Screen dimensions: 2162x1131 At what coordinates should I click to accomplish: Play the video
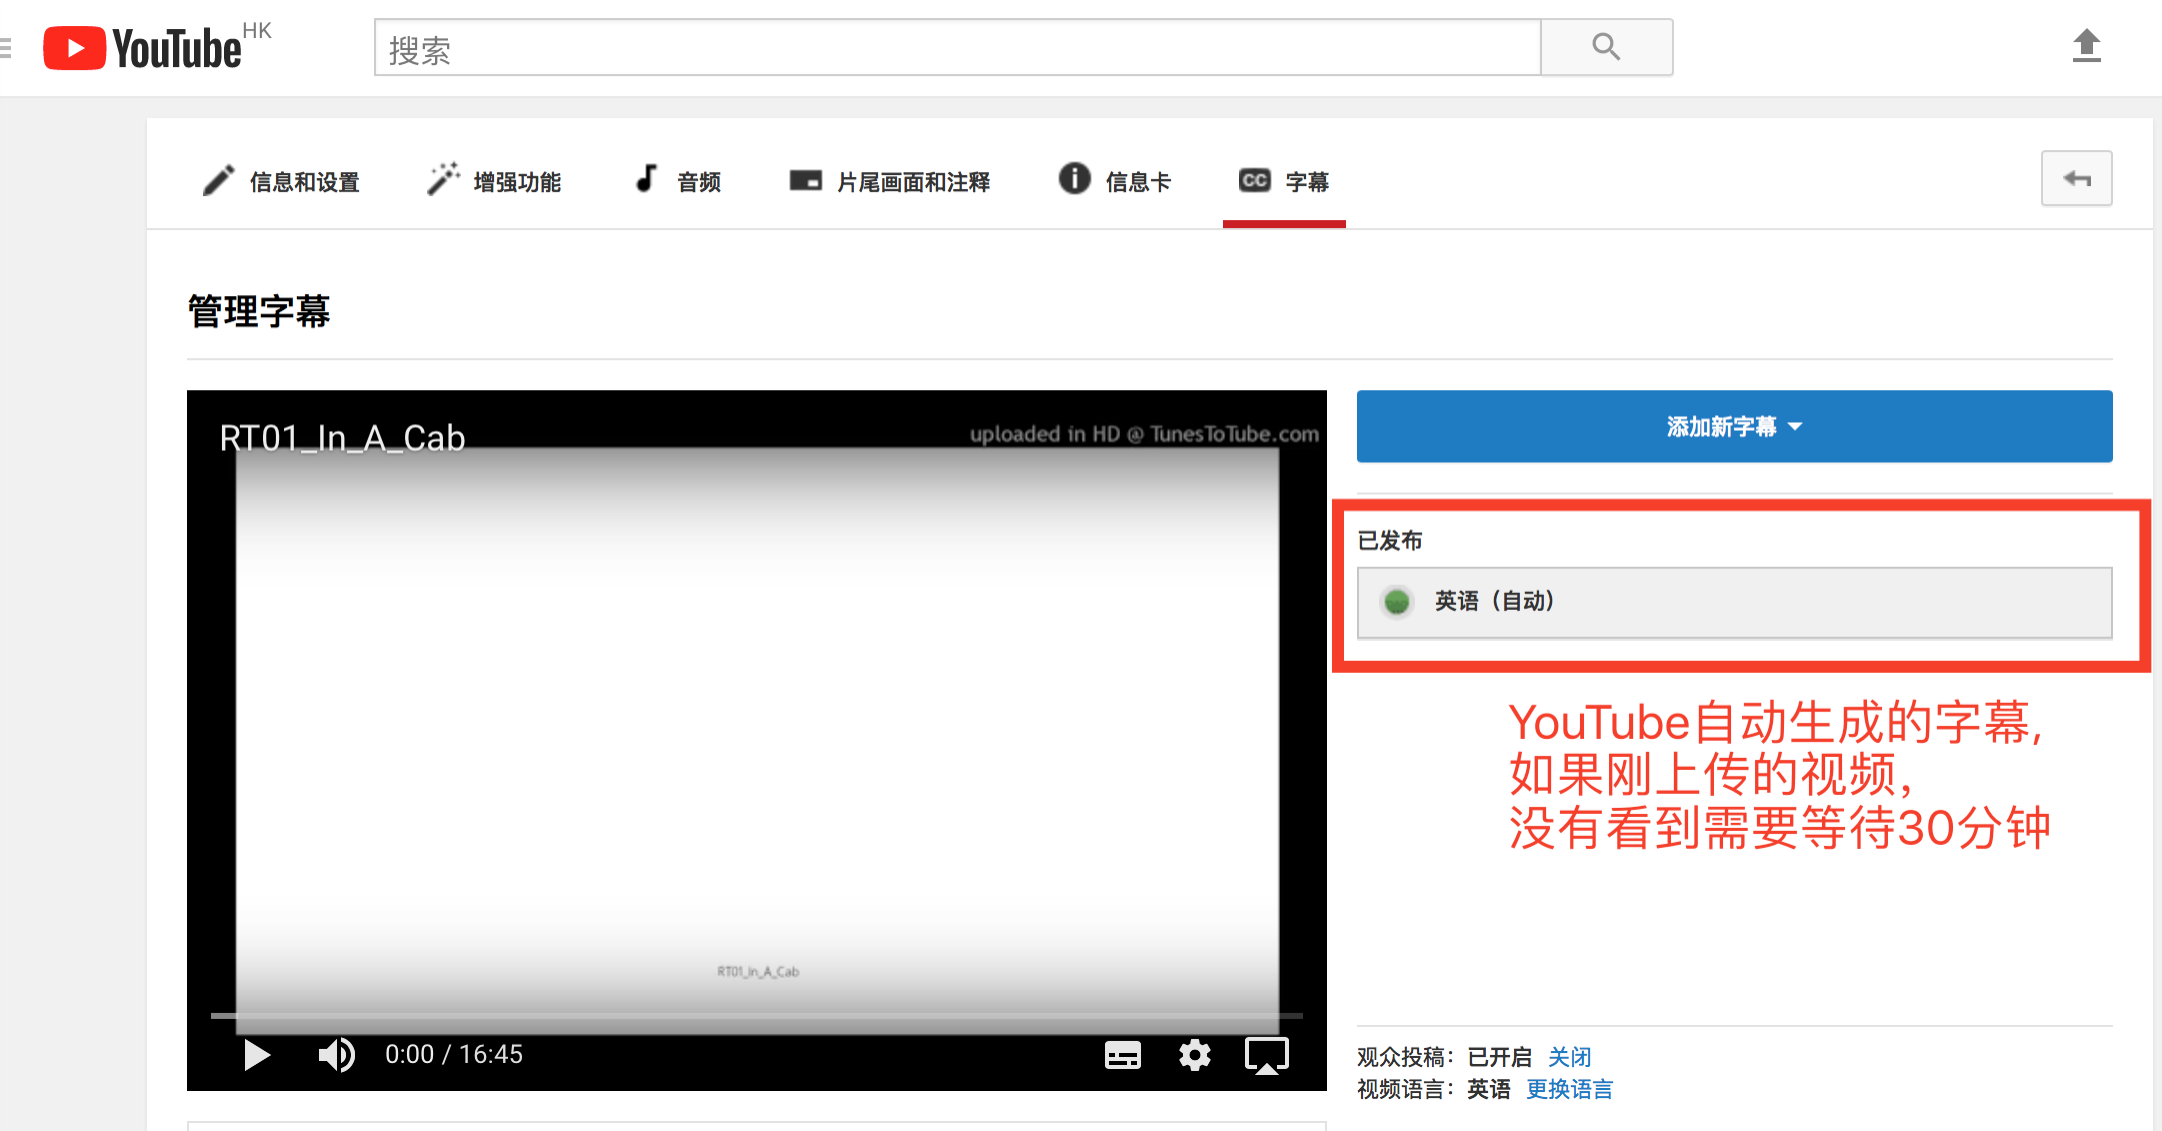click(x=257, y=1055)
